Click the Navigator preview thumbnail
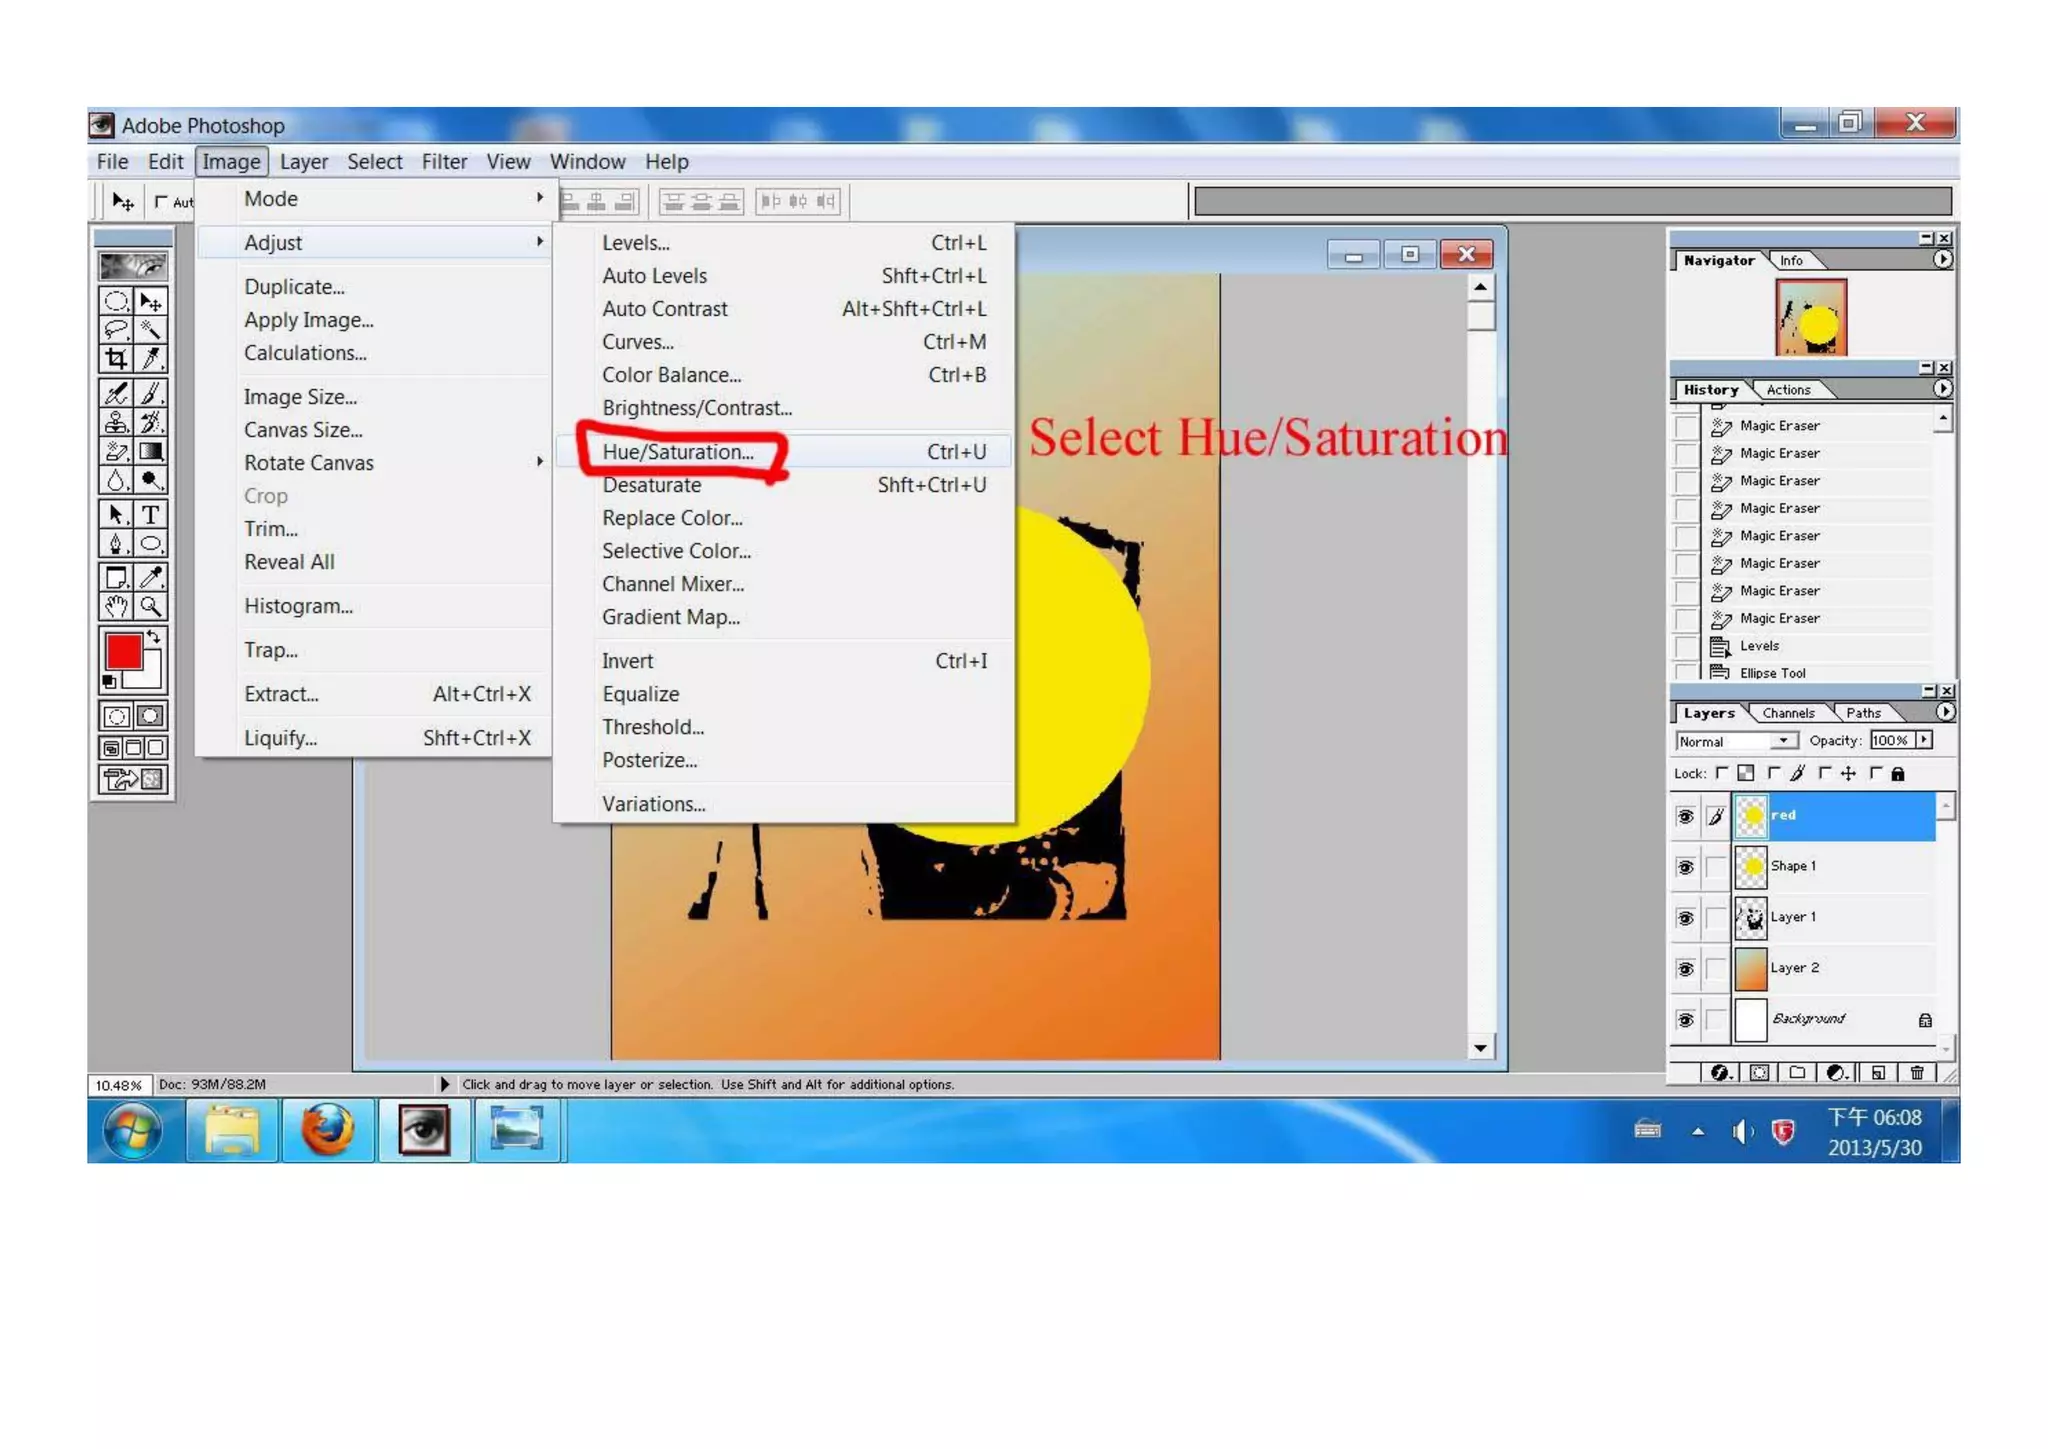The height and width of the screenshot is (1449, 2048). [1811, 317]
